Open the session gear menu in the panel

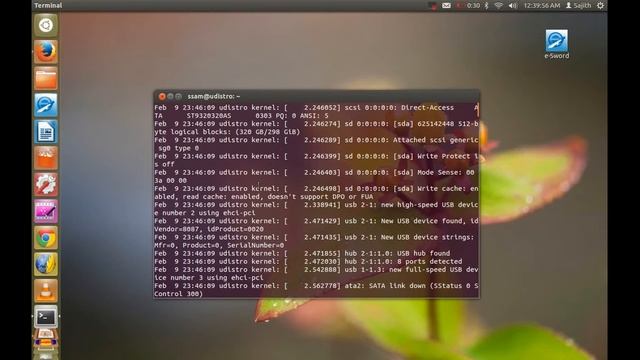tap(600, 5)
